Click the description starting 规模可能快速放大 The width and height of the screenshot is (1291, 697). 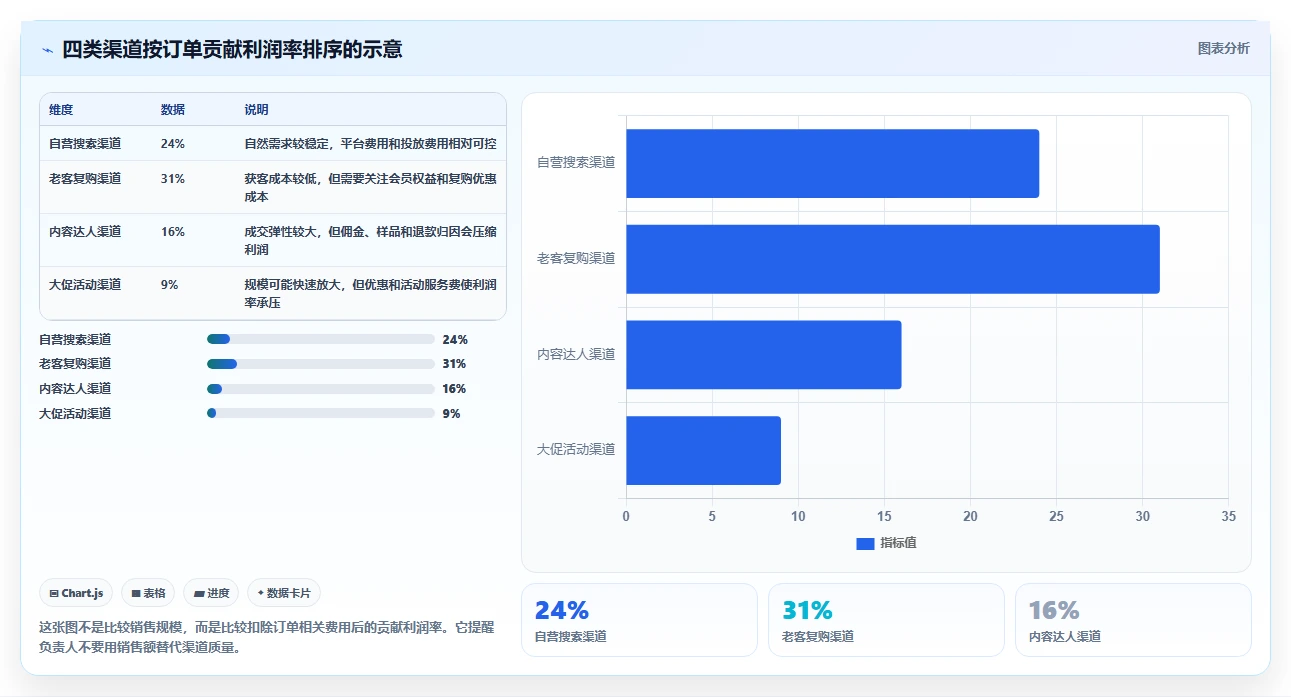click(x=371, y=294)
